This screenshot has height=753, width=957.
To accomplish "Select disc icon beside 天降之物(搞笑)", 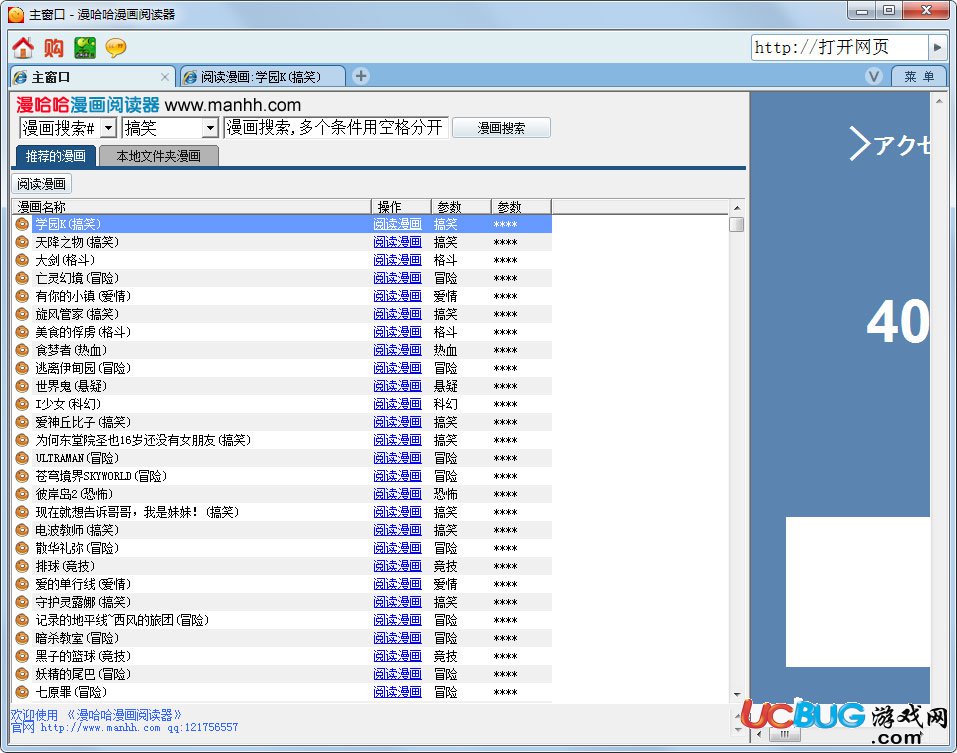I will [22, 242].
